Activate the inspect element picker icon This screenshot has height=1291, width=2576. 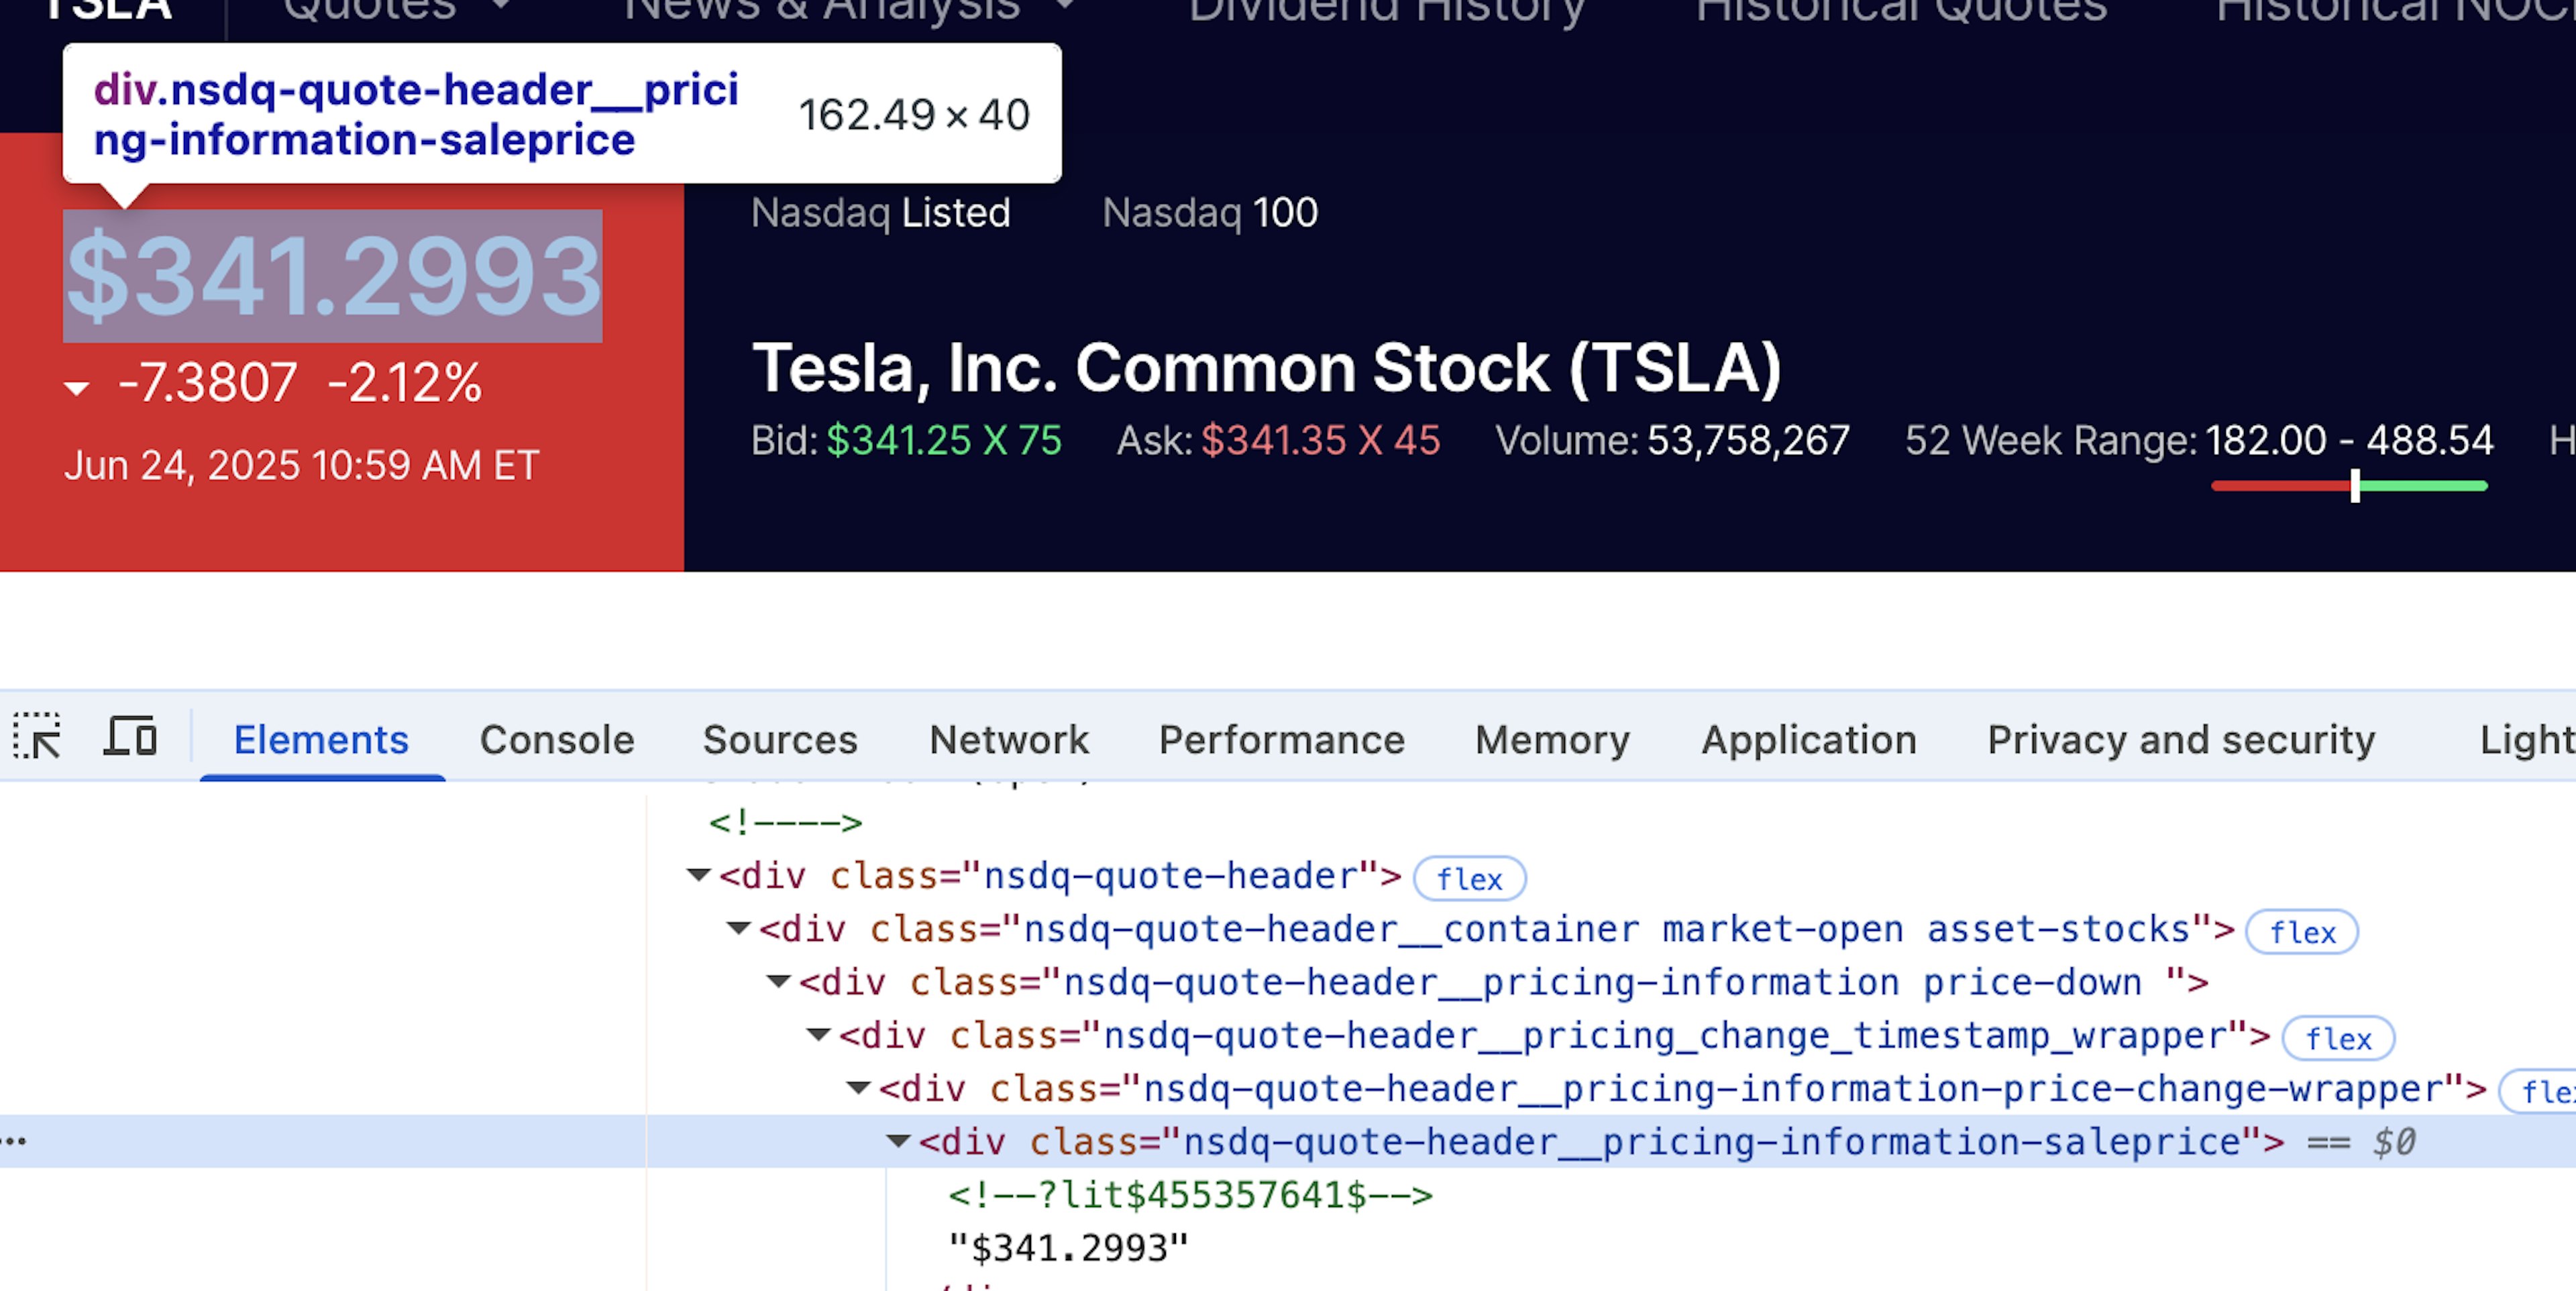(37, 737)
